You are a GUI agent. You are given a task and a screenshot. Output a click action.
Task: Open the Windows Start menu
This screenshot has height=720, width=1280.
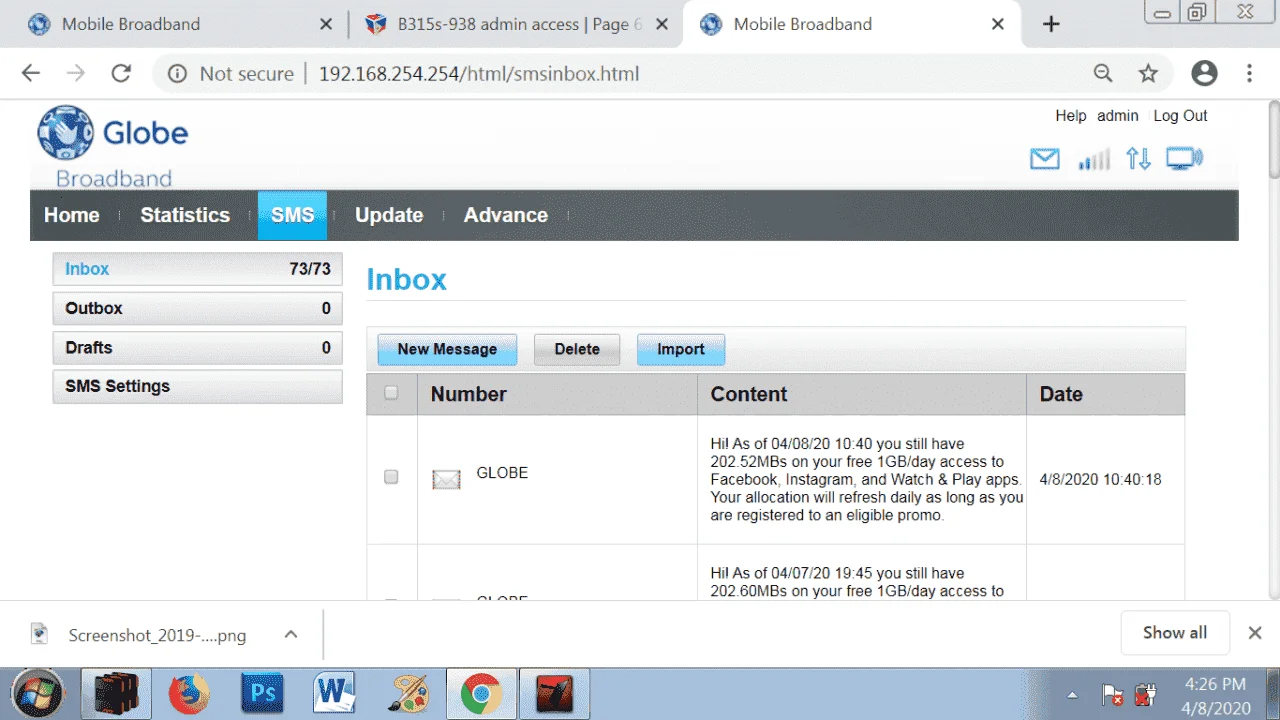click(37, 694)
